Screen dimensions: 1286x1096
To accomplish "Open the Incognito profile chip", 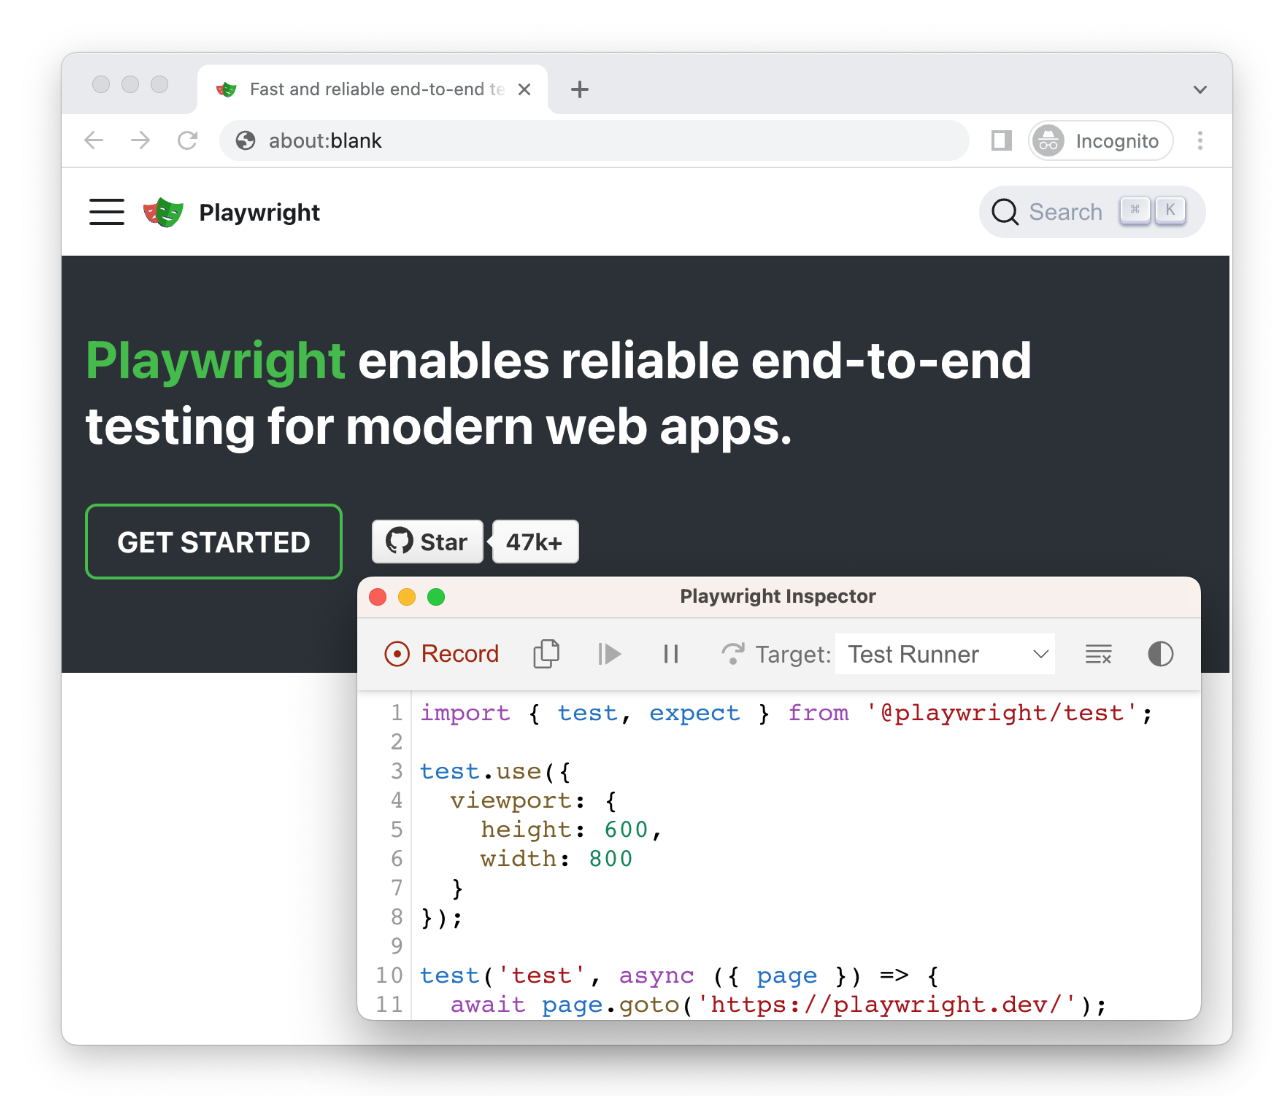I will coord(1101,141).
